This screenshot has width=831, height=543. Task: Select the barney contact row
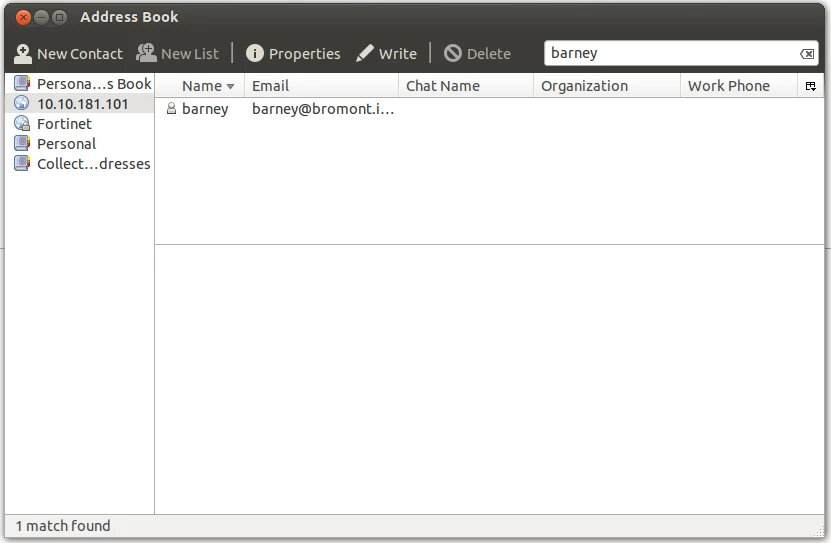(x=489, y=109)
